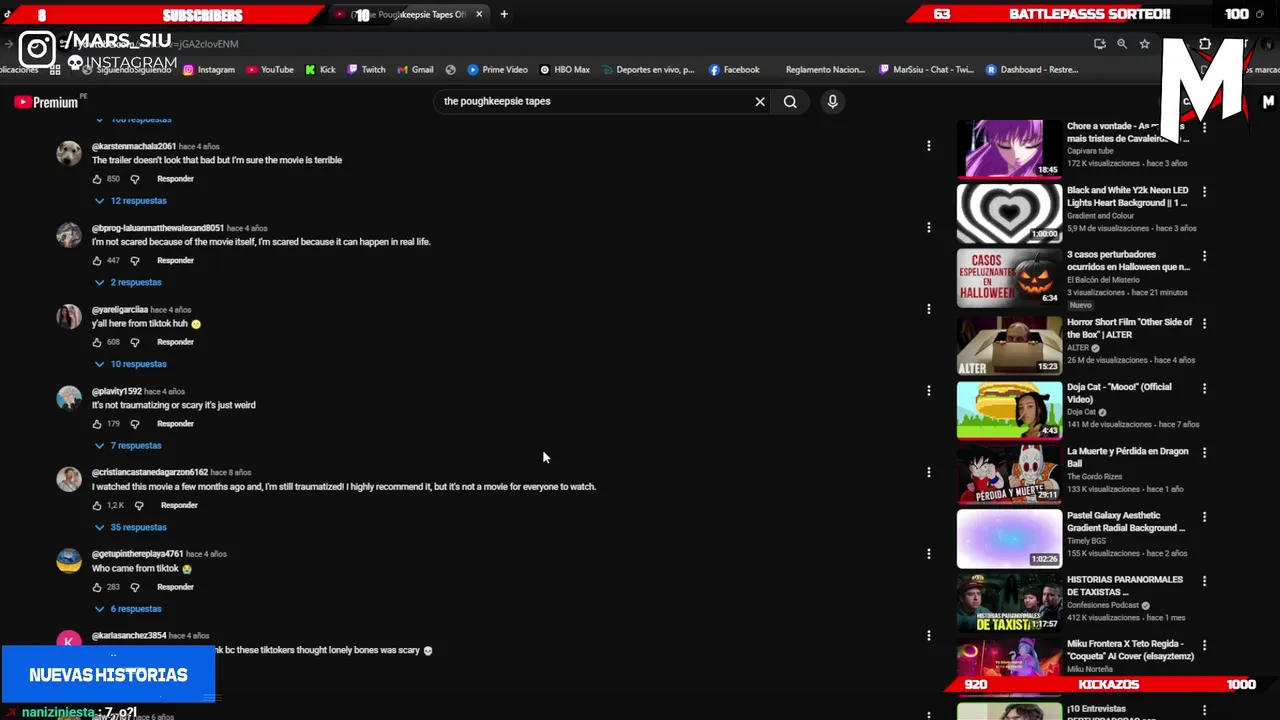Click Responder under the 'still traumatized' comment
This screenshot has height=720, width=1280.
pyautogui.click(x=179, y=506)
